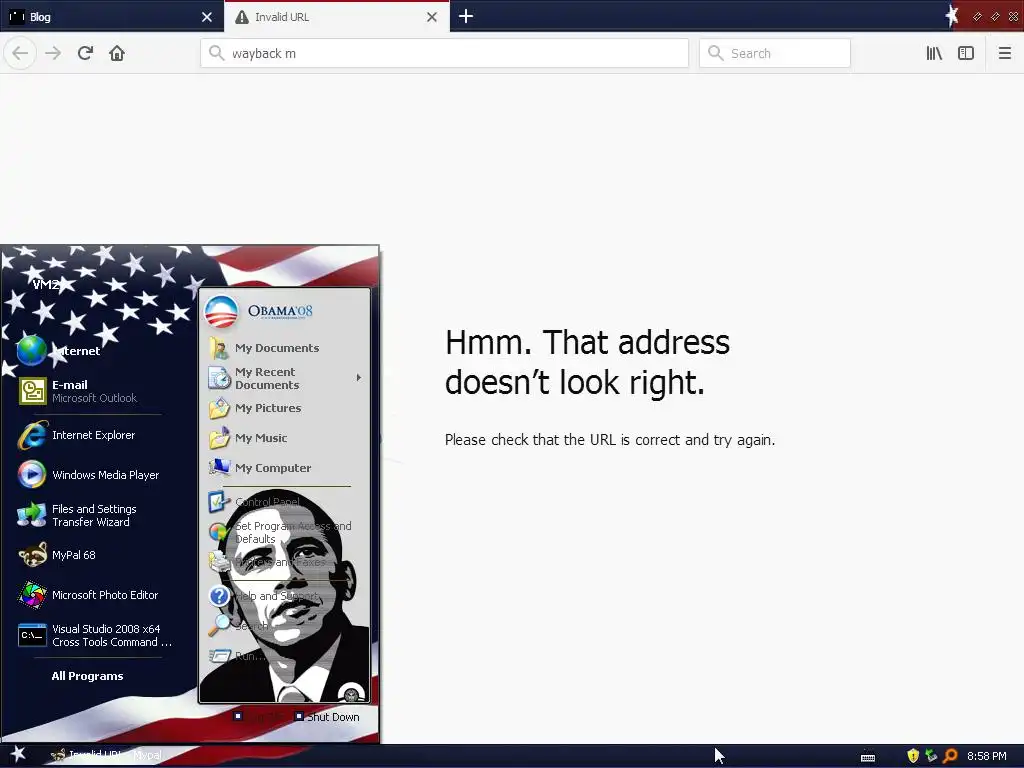
Task: Click into the Search box
Action: (x=775, y=53)
